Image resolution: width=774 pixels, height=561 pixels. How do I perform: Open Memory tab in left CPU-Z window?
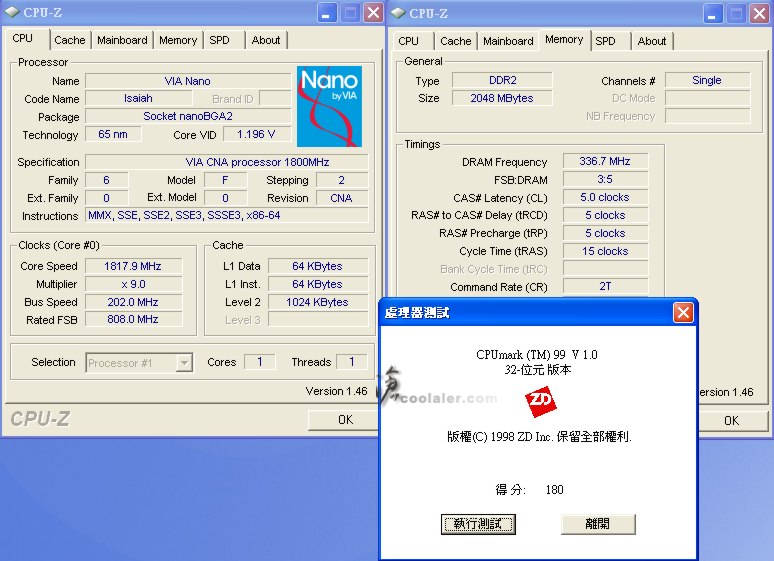point(178,40)
